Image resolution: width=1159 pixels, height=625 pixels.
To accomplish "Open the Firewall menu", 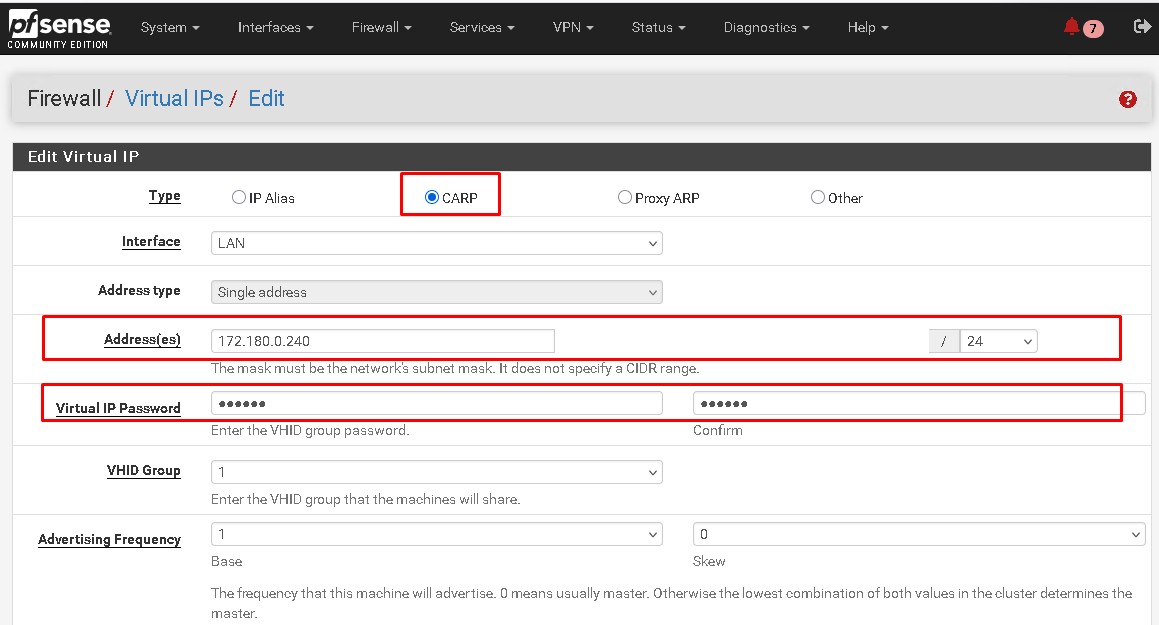I will click(381, 27).
